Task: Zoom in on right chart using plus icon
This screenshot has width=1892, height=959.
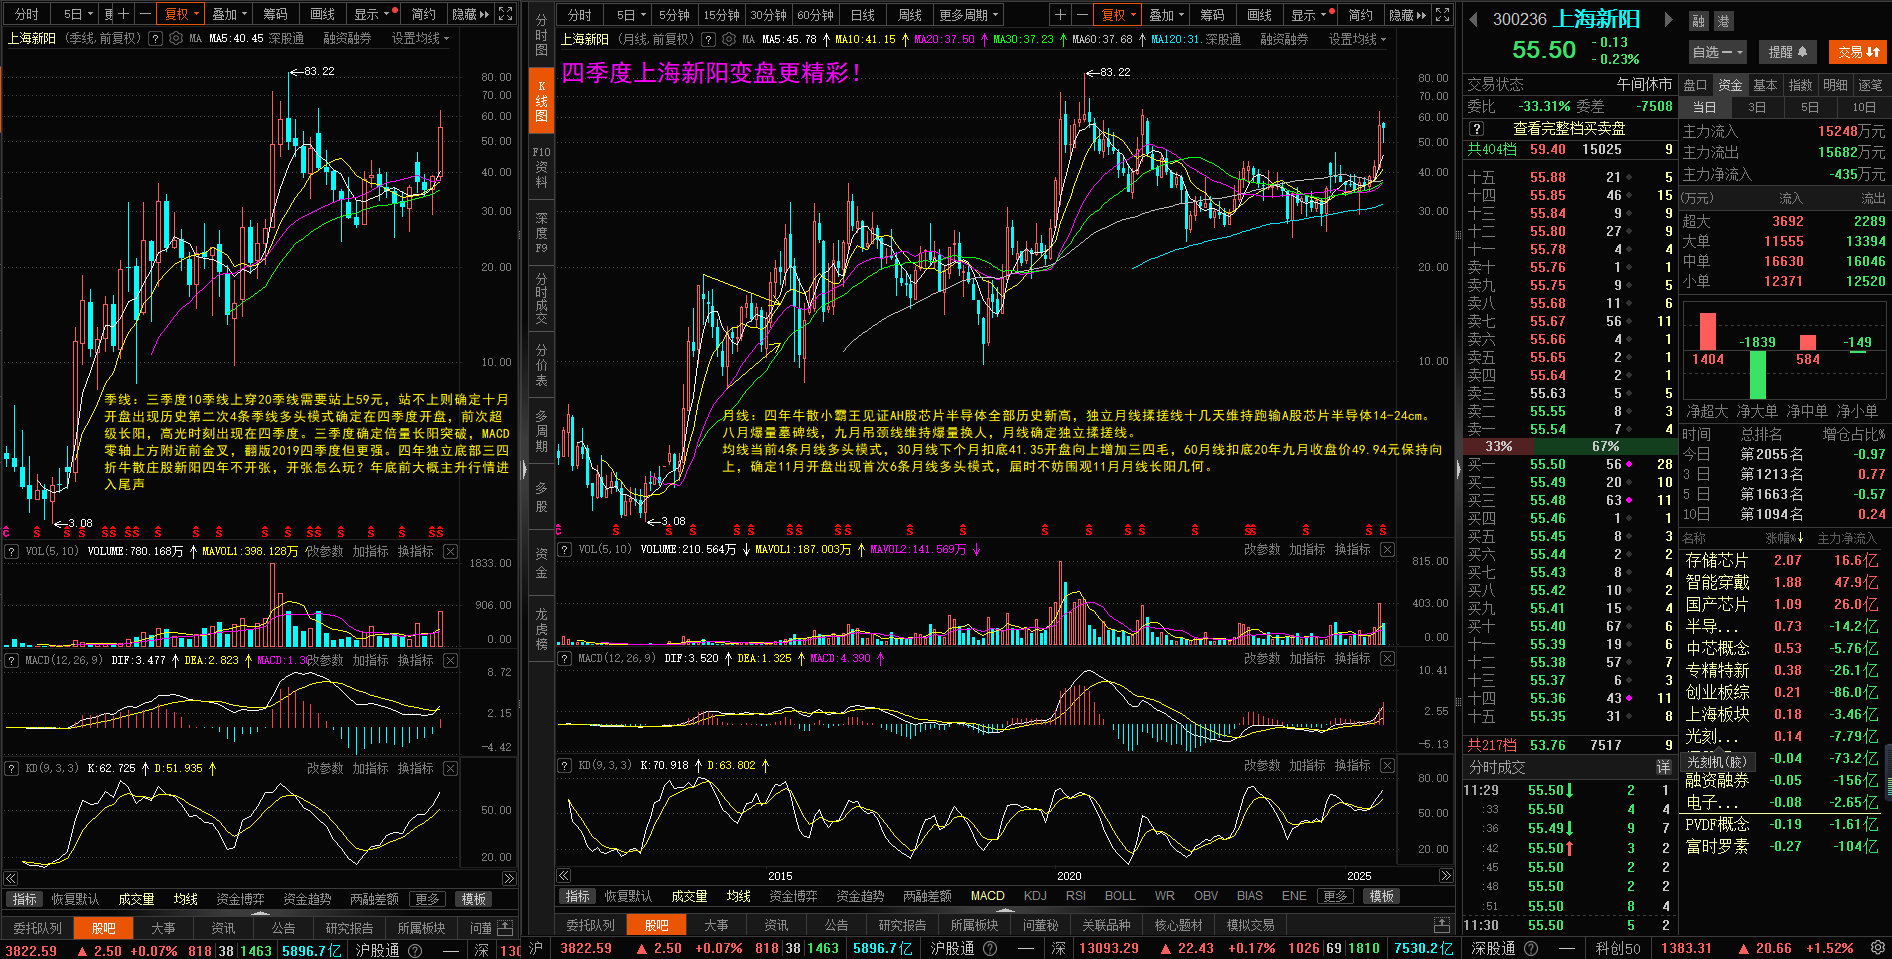Action: point(1060,14)
